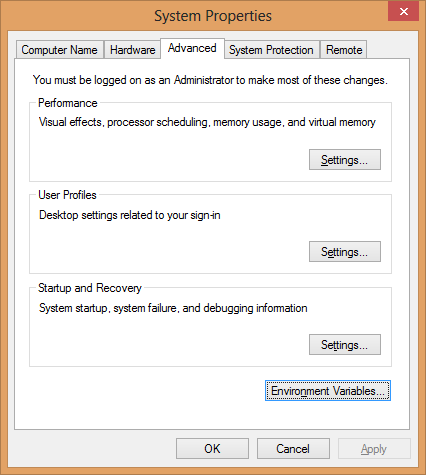Open Startup and Recovery Settings button

pyautogui.click(x=345, y=345)
